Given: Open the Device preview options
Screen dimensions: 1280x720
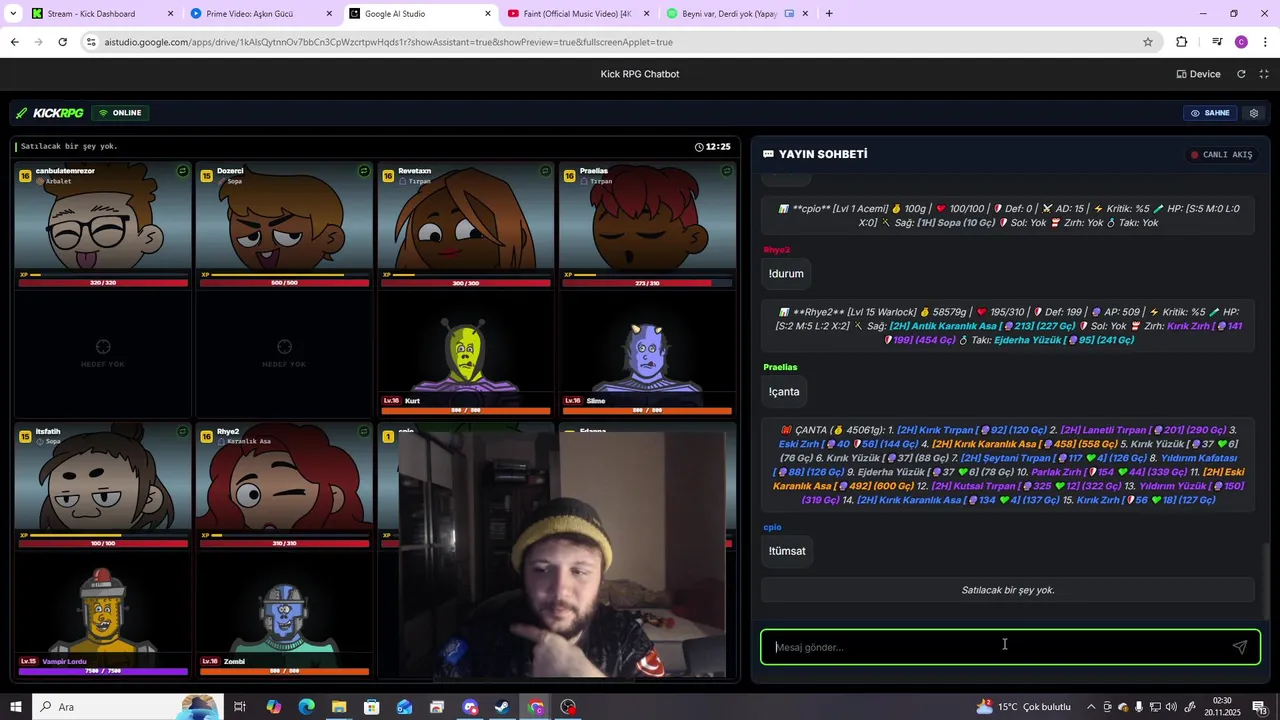Looking at the screenshot, I should pos(1198,74).
